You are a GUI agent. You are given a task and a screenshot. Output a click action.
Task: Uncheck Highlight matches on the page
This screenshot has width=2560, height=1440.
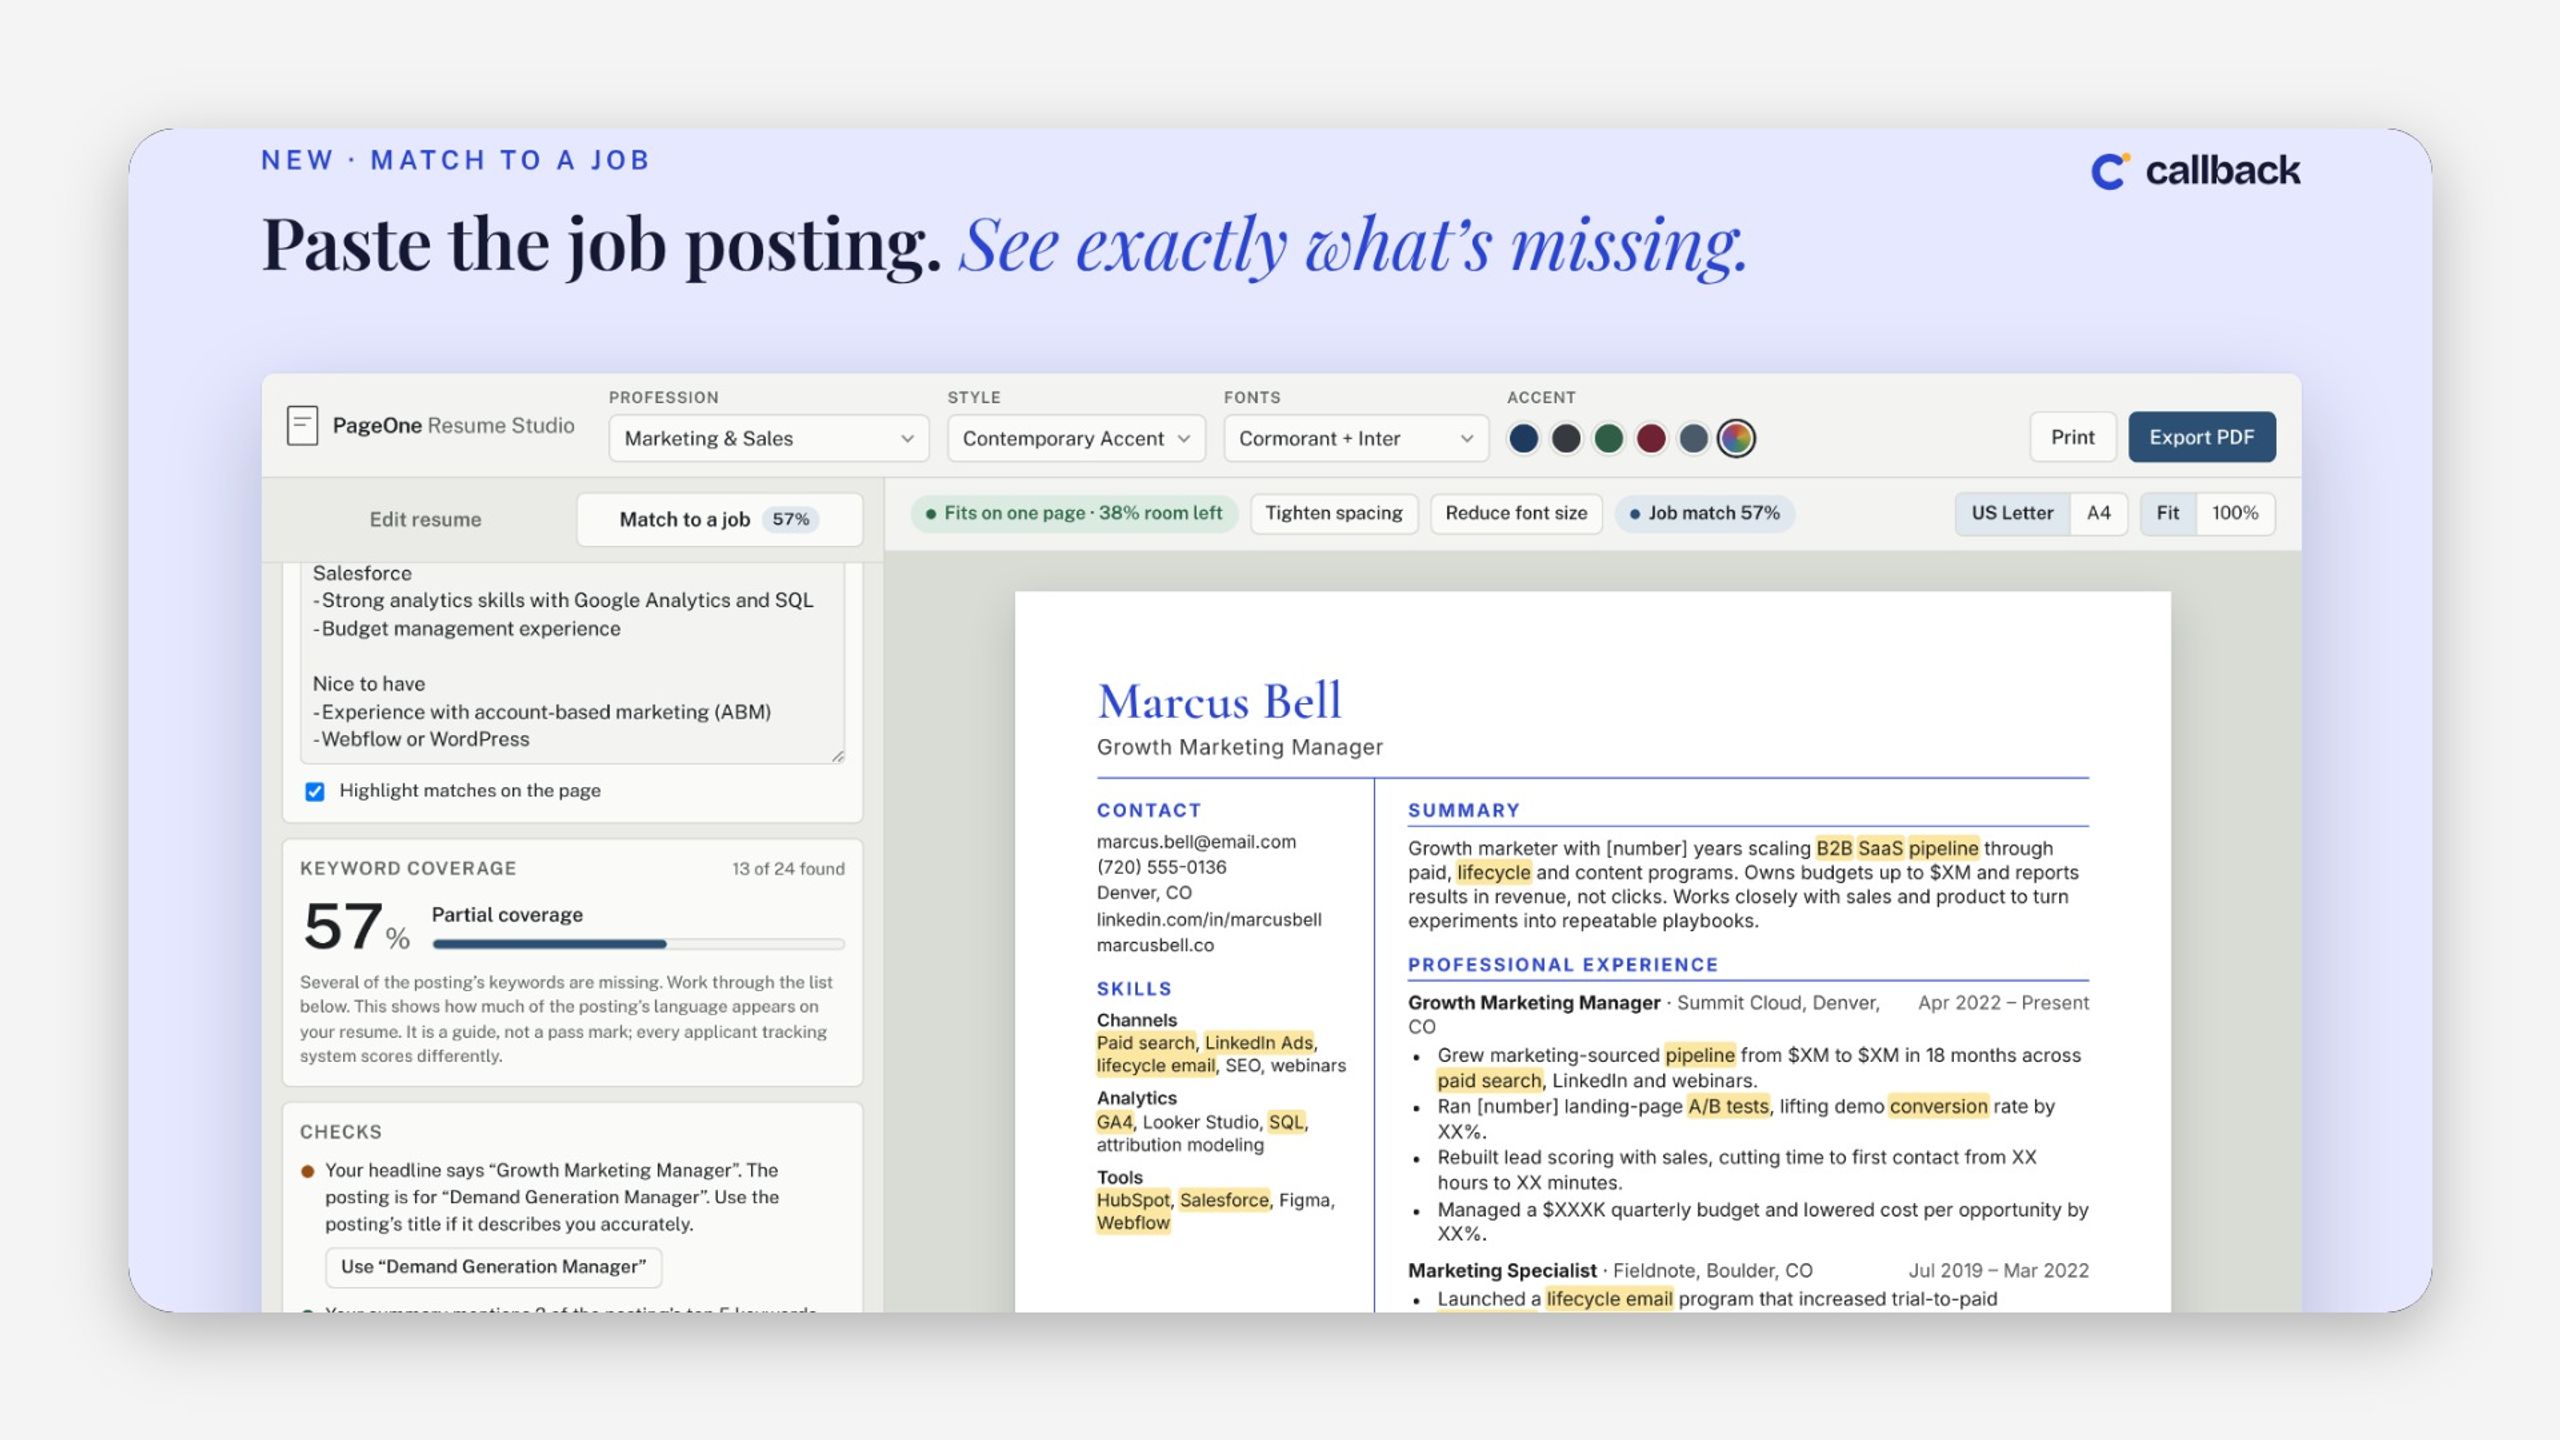[x=315, y=791]
